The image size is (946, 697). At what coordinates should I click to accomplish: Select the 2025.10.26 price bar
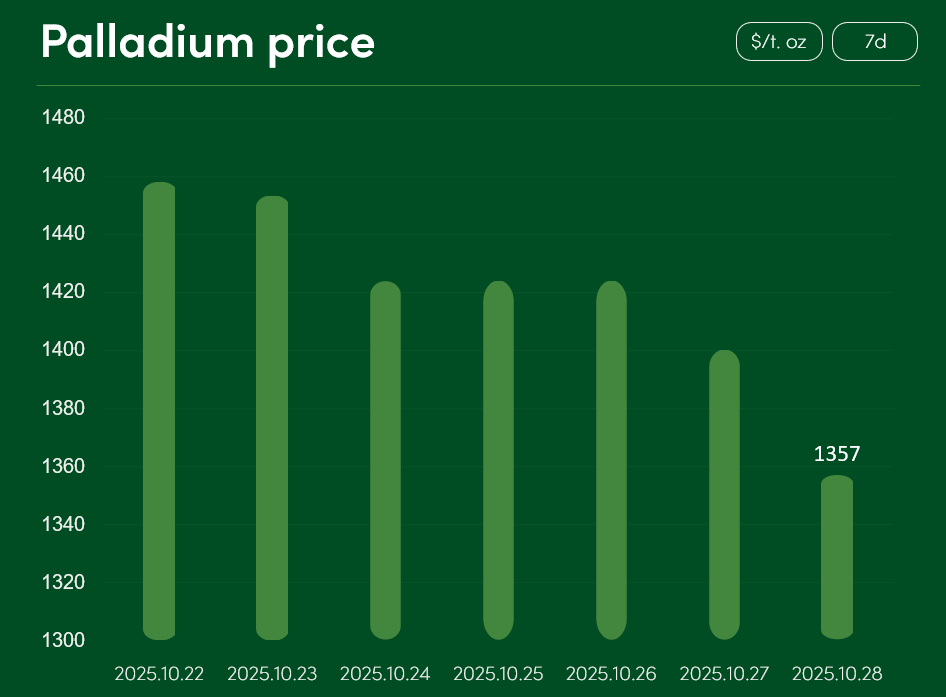pos(611,460)
